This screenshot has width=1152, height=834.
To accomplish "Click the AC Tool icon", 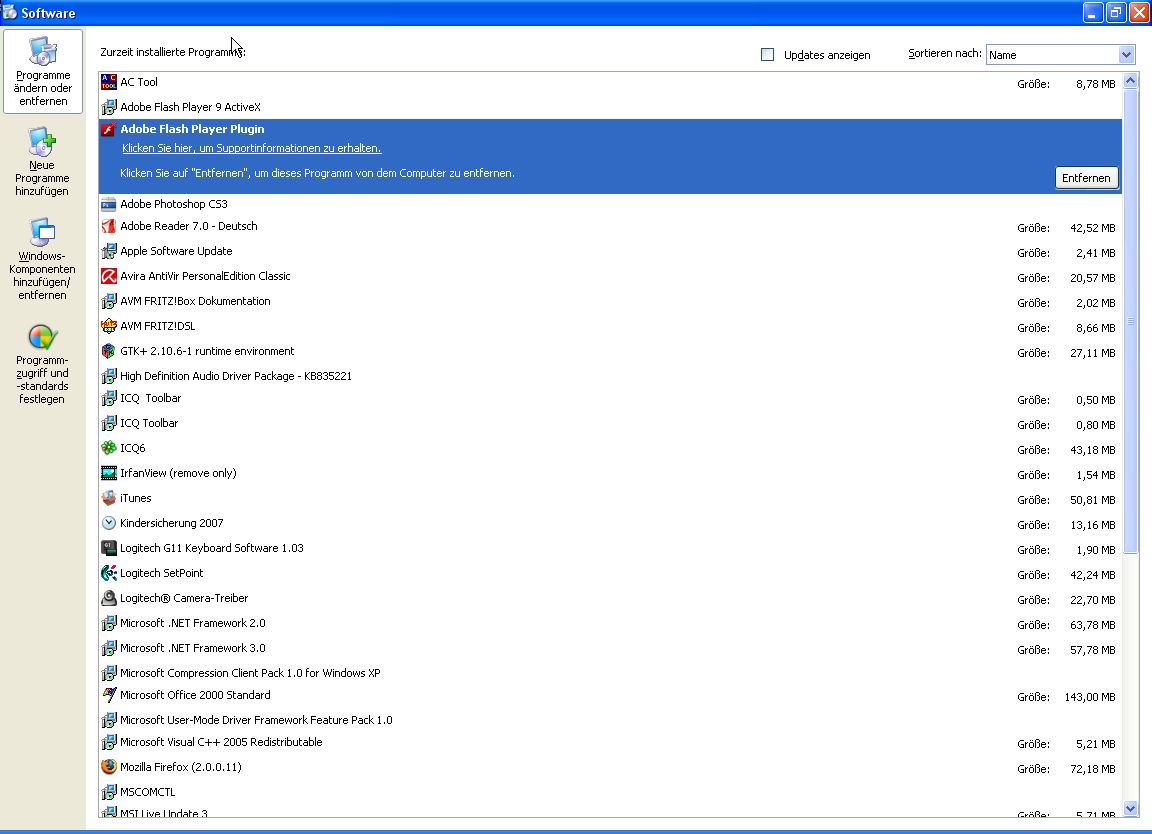I will tap(109, 82).
